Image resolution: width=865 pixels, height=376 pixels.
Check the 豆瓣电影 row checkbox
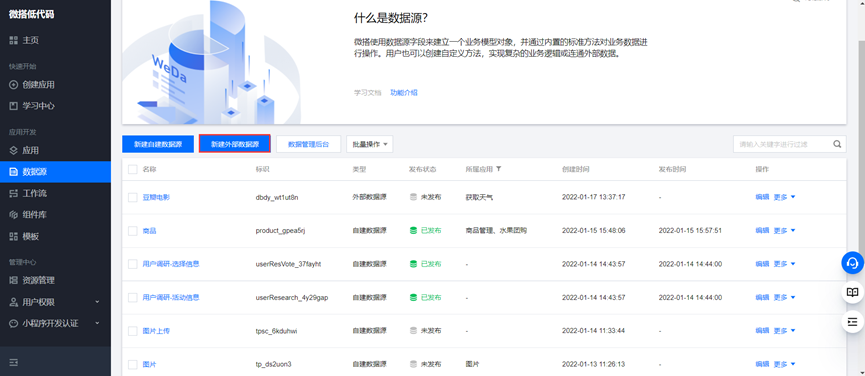click(132, 197)
